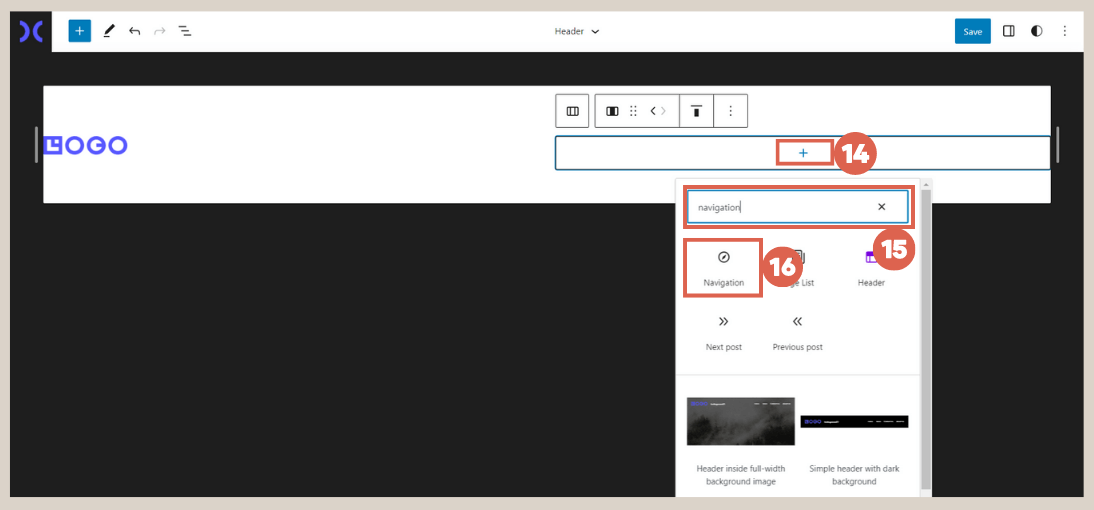1094x510 pixels.
Task: Expand the Header template dropdown
Action: [x=577, y=31]
